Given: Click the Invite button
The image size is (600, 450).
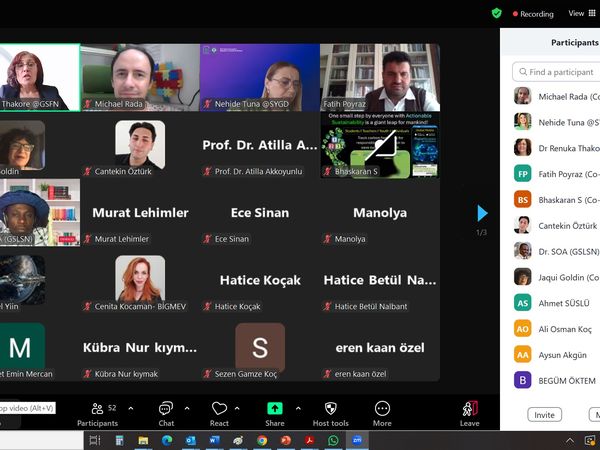Looking at the screenshot, I should [x=545, y=415].
